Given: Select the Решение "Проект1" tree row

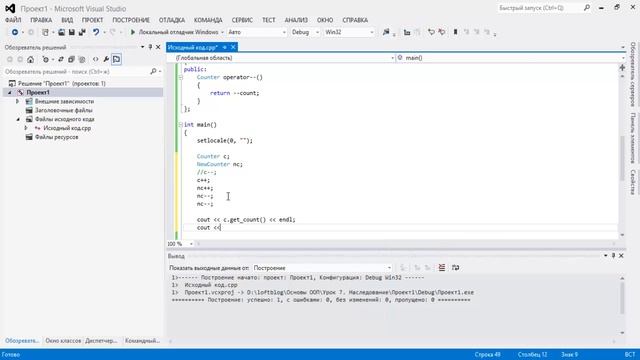Looking at the screenshot, I should click(x=62, y=83).
